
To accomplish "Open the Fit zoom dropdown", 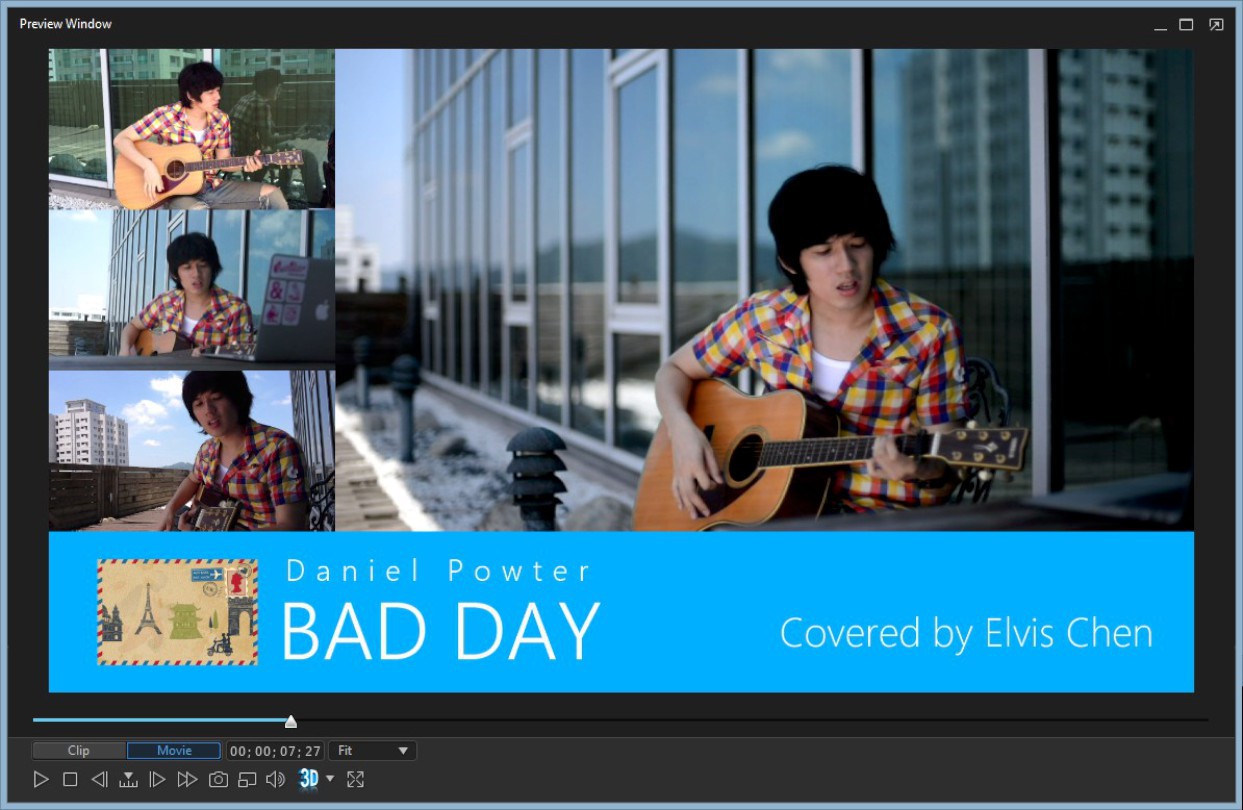I will [372, 751].
